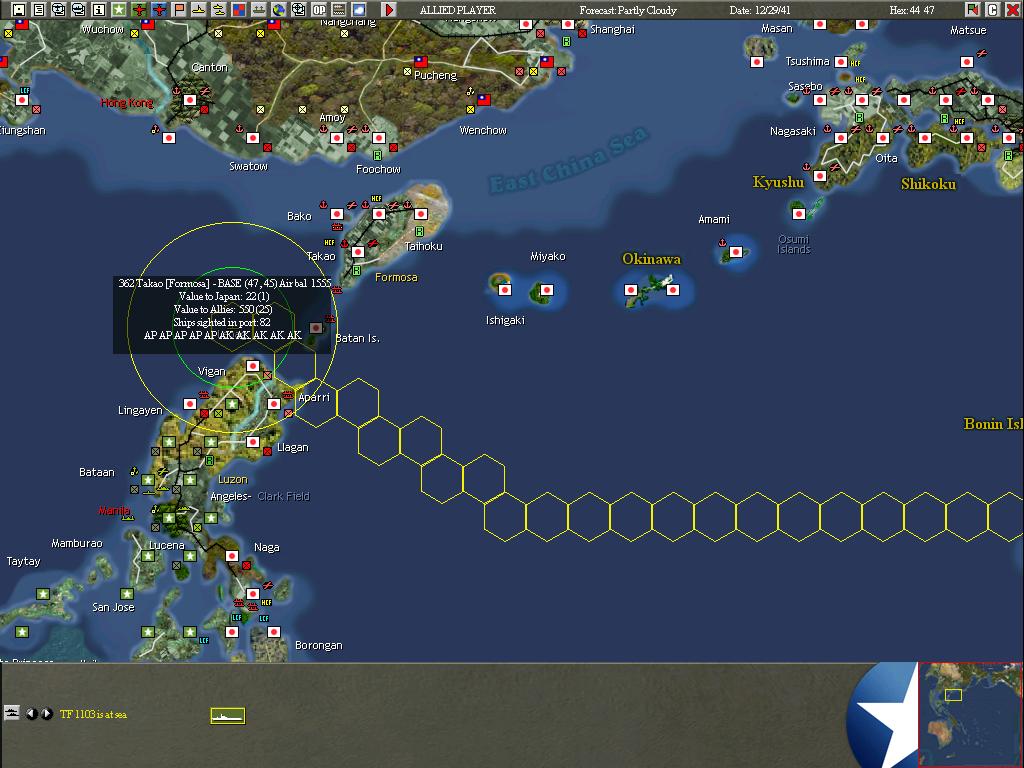This screenshot has height=768, width=1024.
Task: Select the Lingayen base flag
Action: pyautogui.click(x=190, y=404)
